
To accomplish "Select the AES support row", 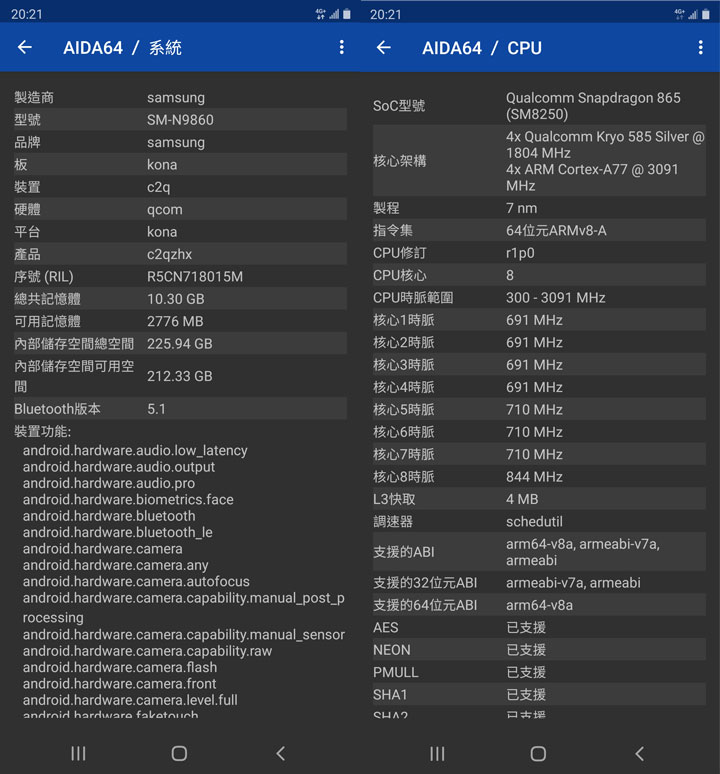I will [x=539, y=627].
